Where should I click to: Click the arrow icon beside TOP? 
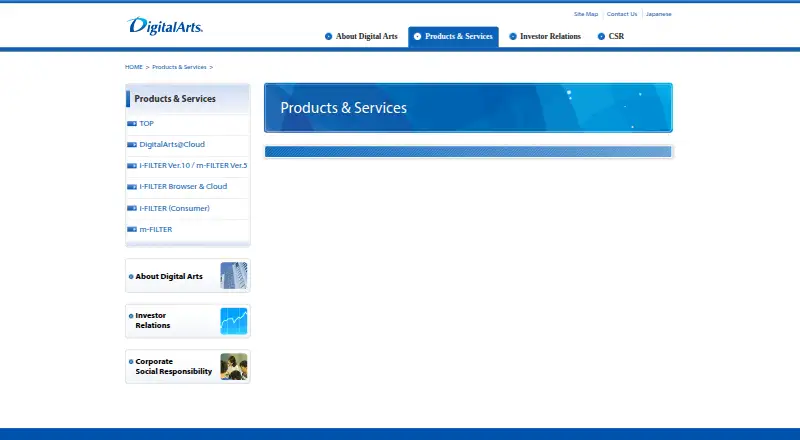(132, 124)
